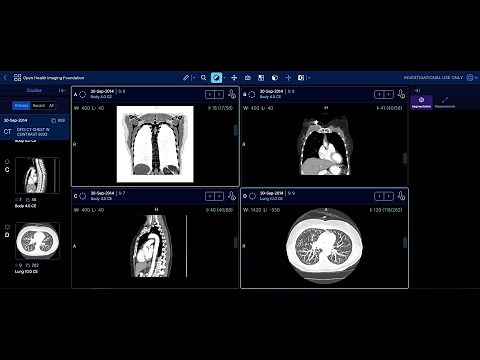
Task: Click viewport D status circle icon
Action: pyautogui.click(x=252, y=196)
